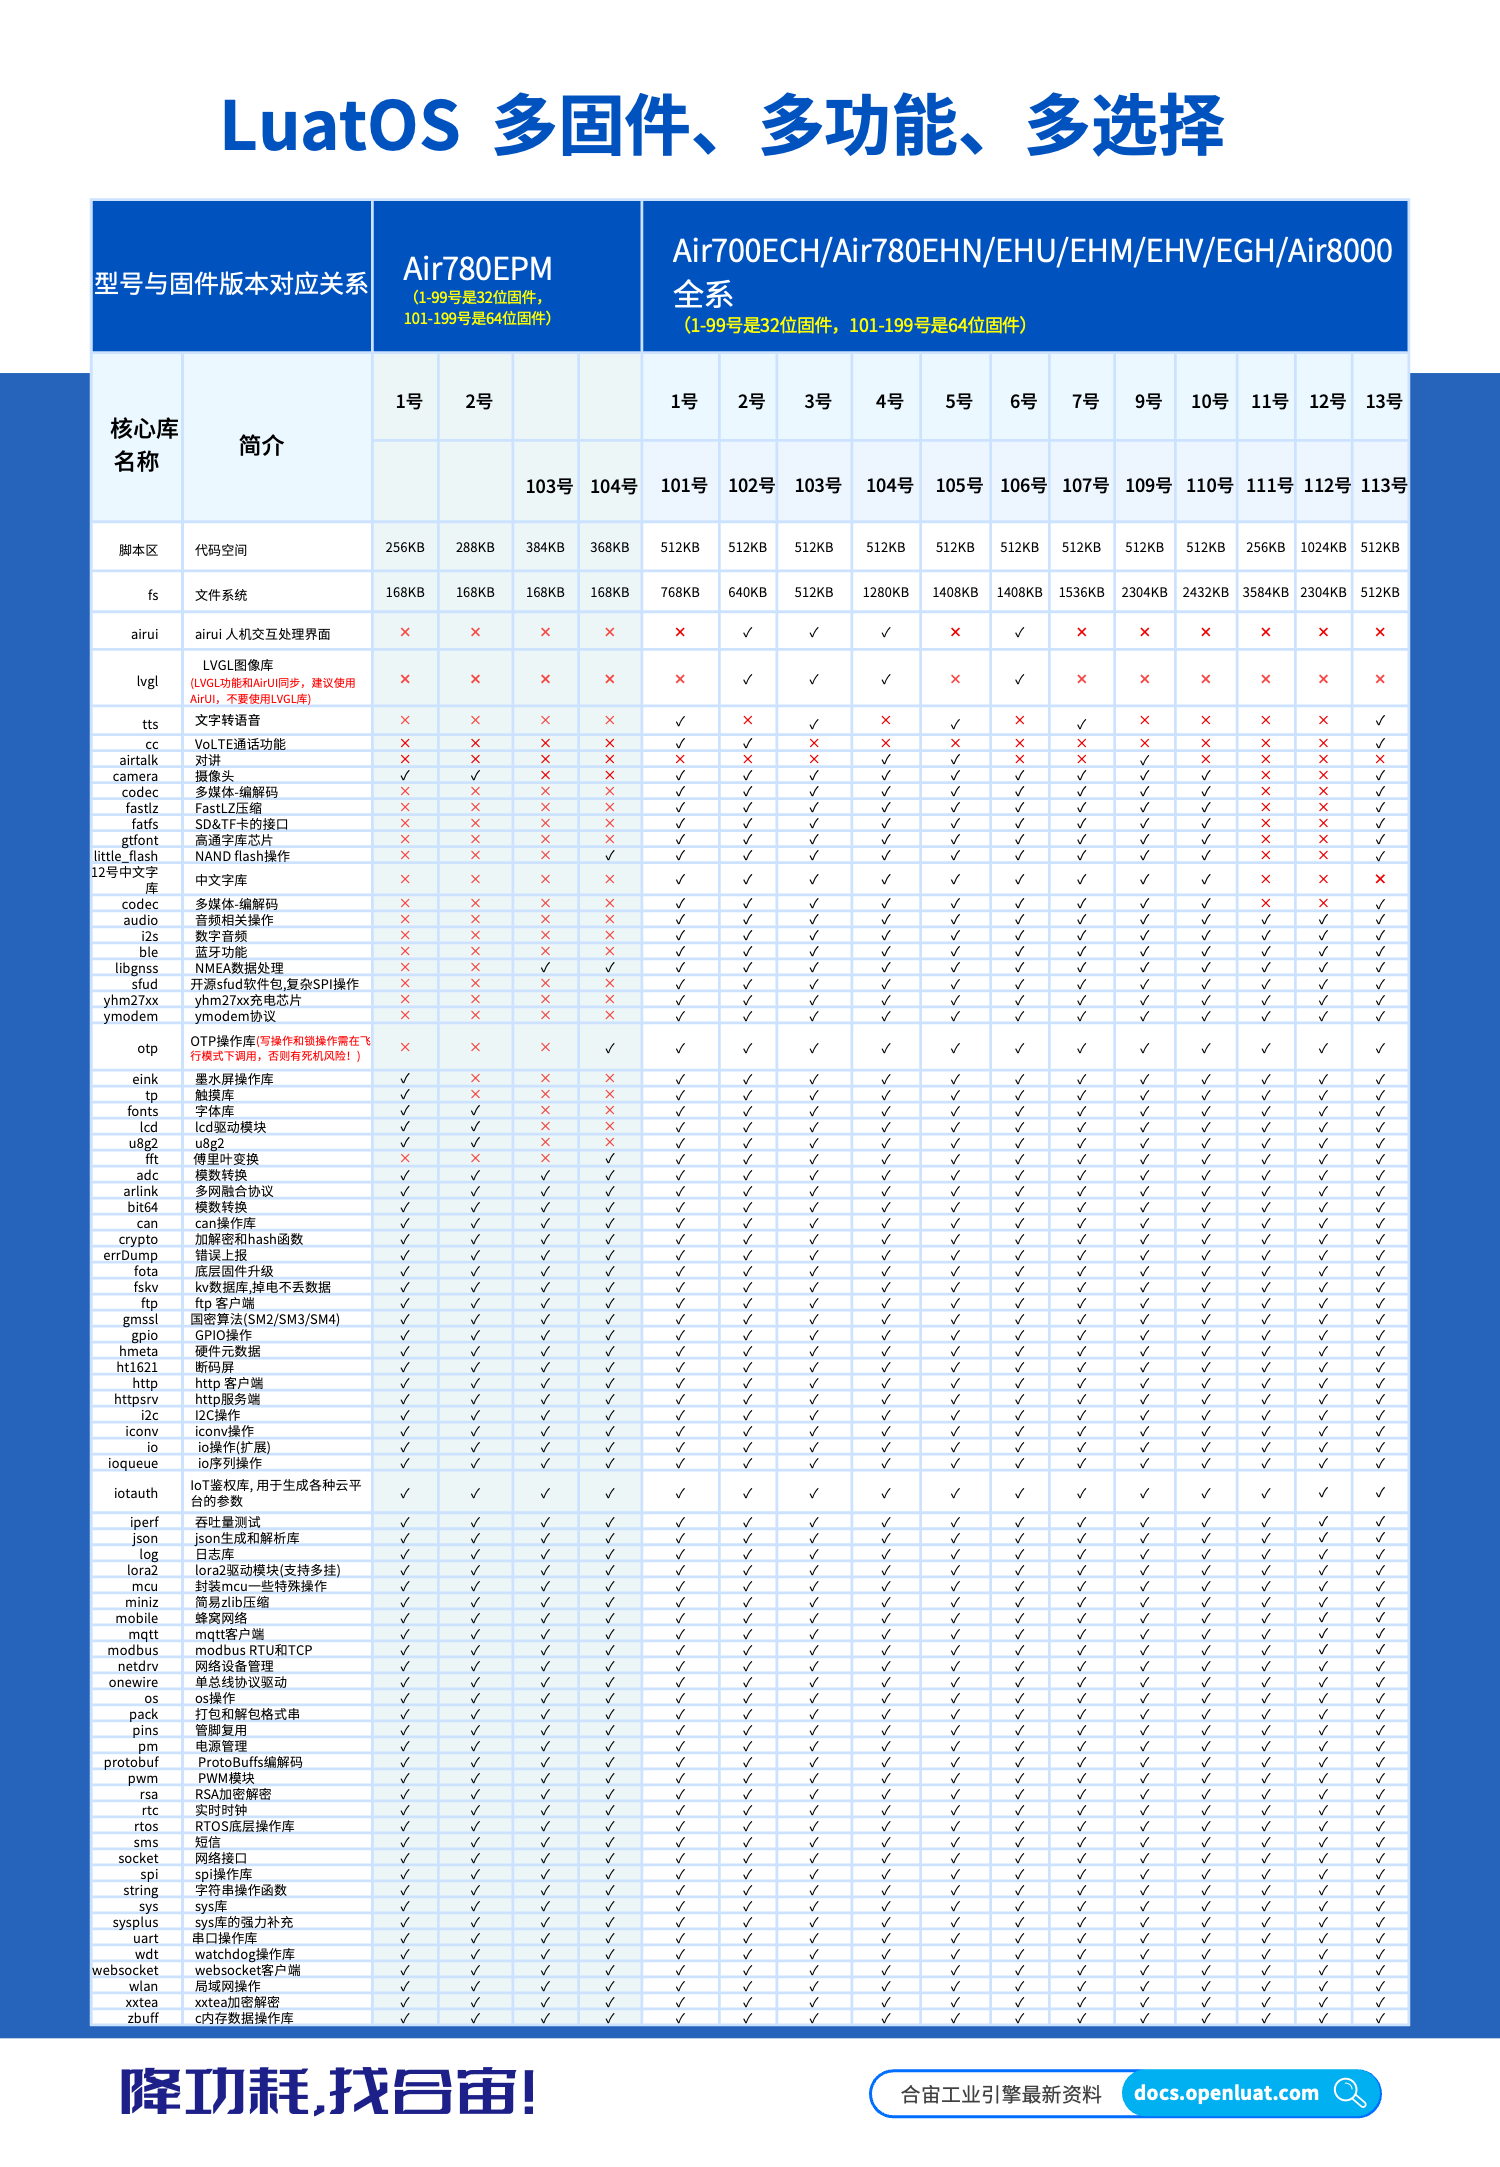Select the 113号 firmware column header
1500x2167 pixels.
click(x=1383, y=485)
